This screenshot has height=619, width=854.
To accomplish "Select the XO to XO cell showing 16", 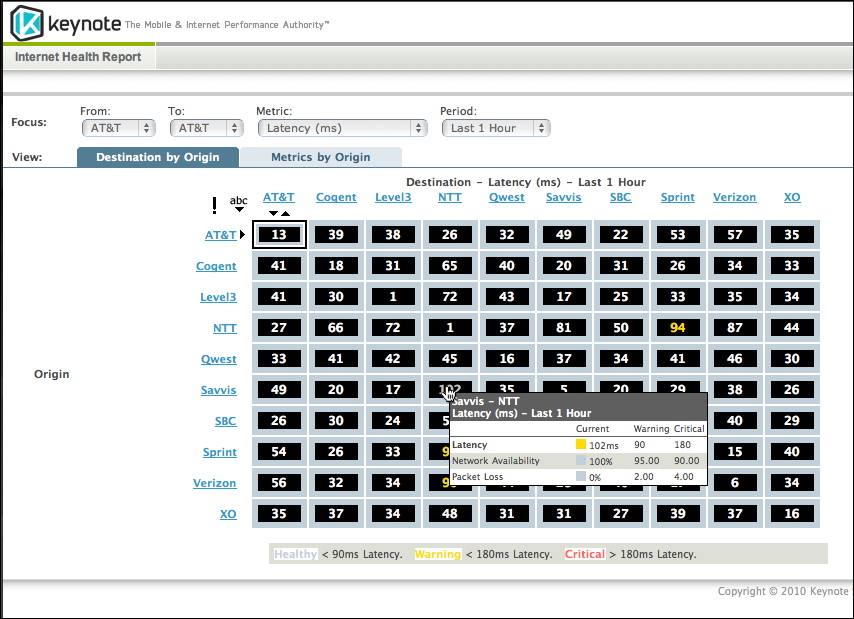I will [792, 513].
